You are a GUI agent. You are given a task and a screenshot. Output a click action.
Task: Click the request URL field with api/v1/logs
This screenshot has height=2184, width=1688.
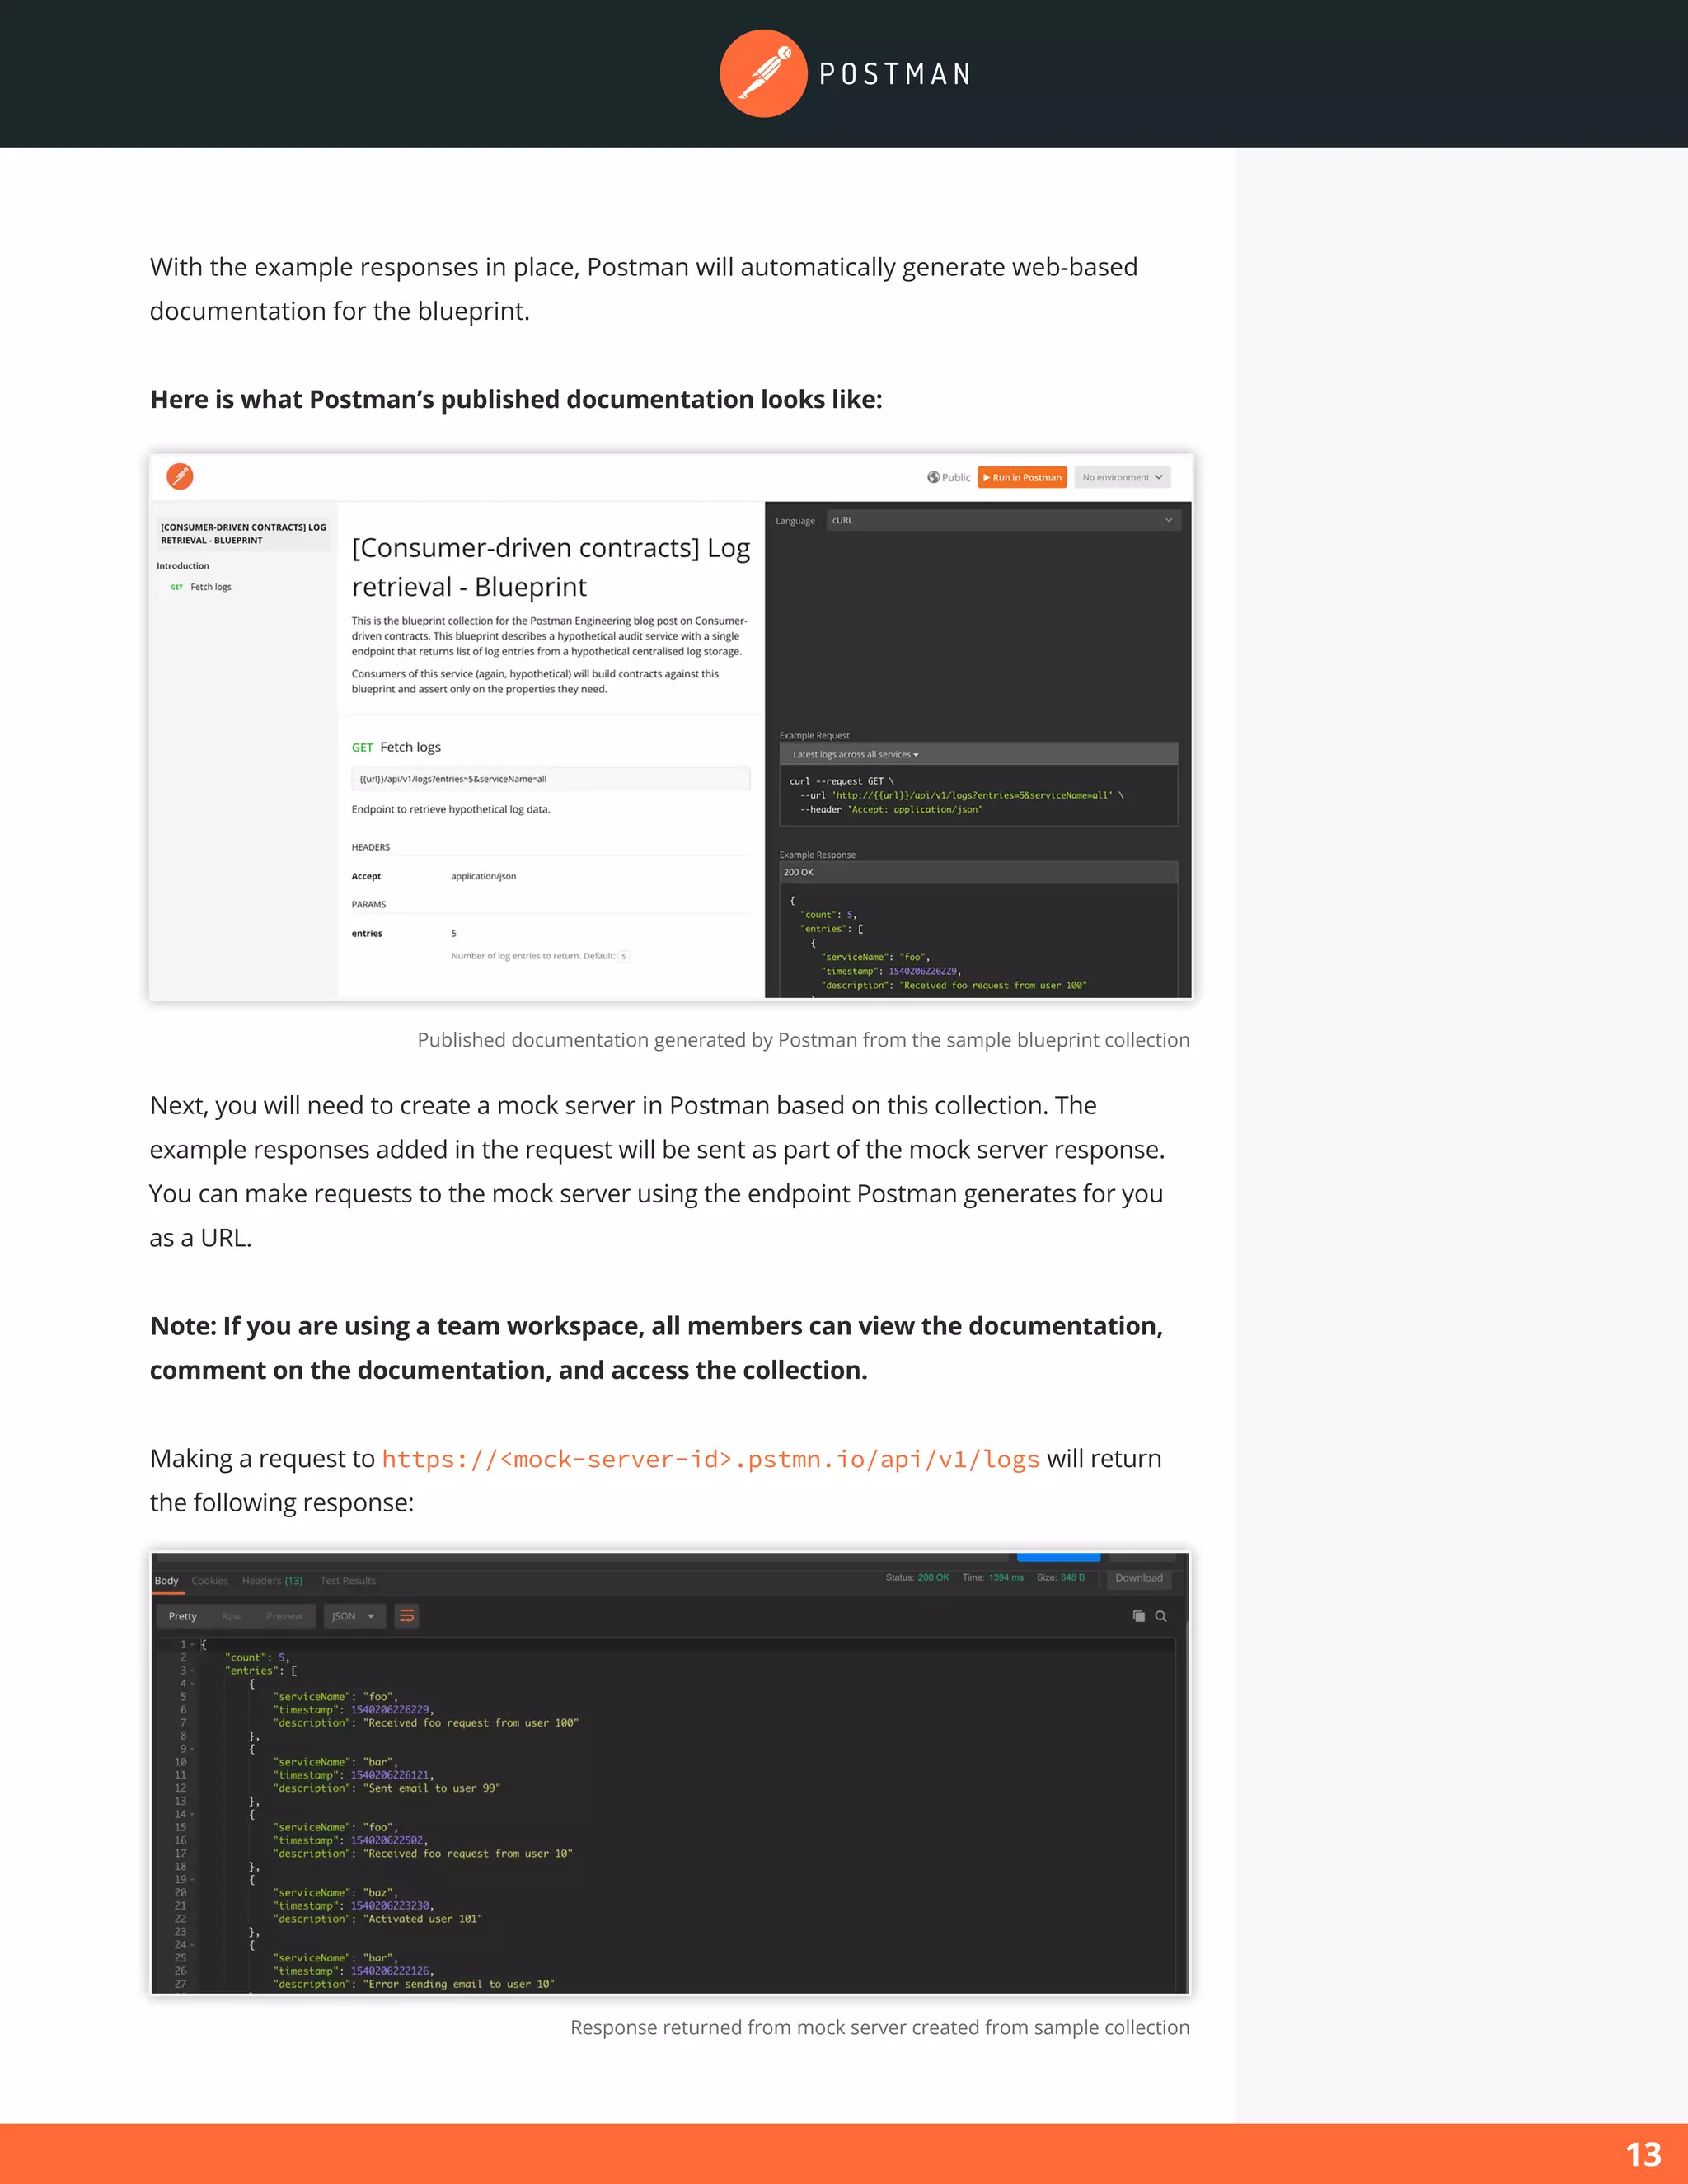coord(550,779)
